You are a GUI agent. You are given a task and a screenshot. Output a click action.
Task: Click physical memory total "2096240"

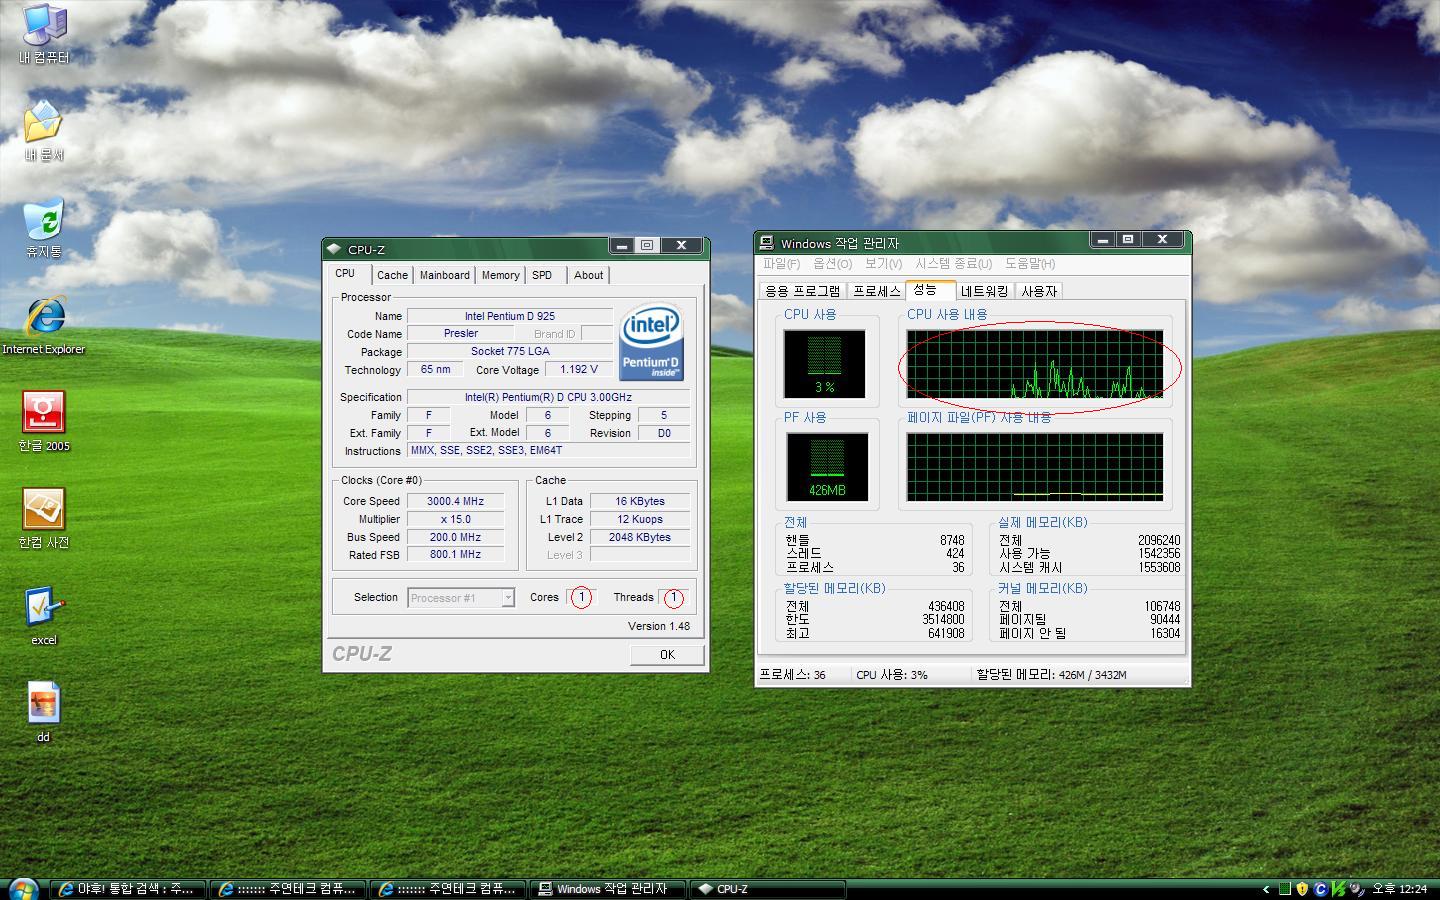pyautogui.click(x=1159, y=540)
